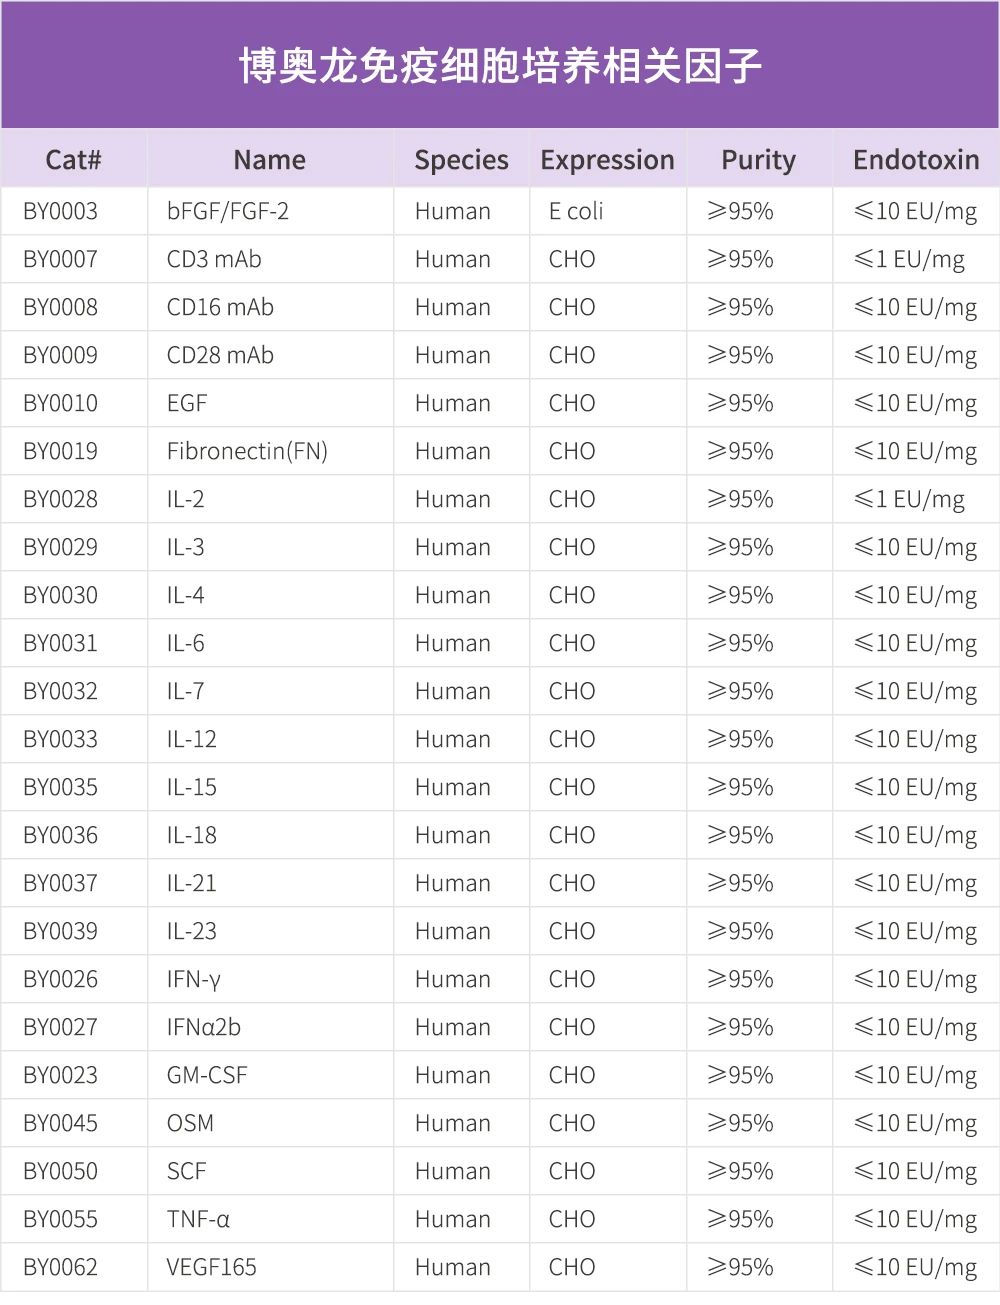The height and width of the screenshot is (1305, 1000).
Task: Select the E coli expression cell
Action: coord(576,211)
